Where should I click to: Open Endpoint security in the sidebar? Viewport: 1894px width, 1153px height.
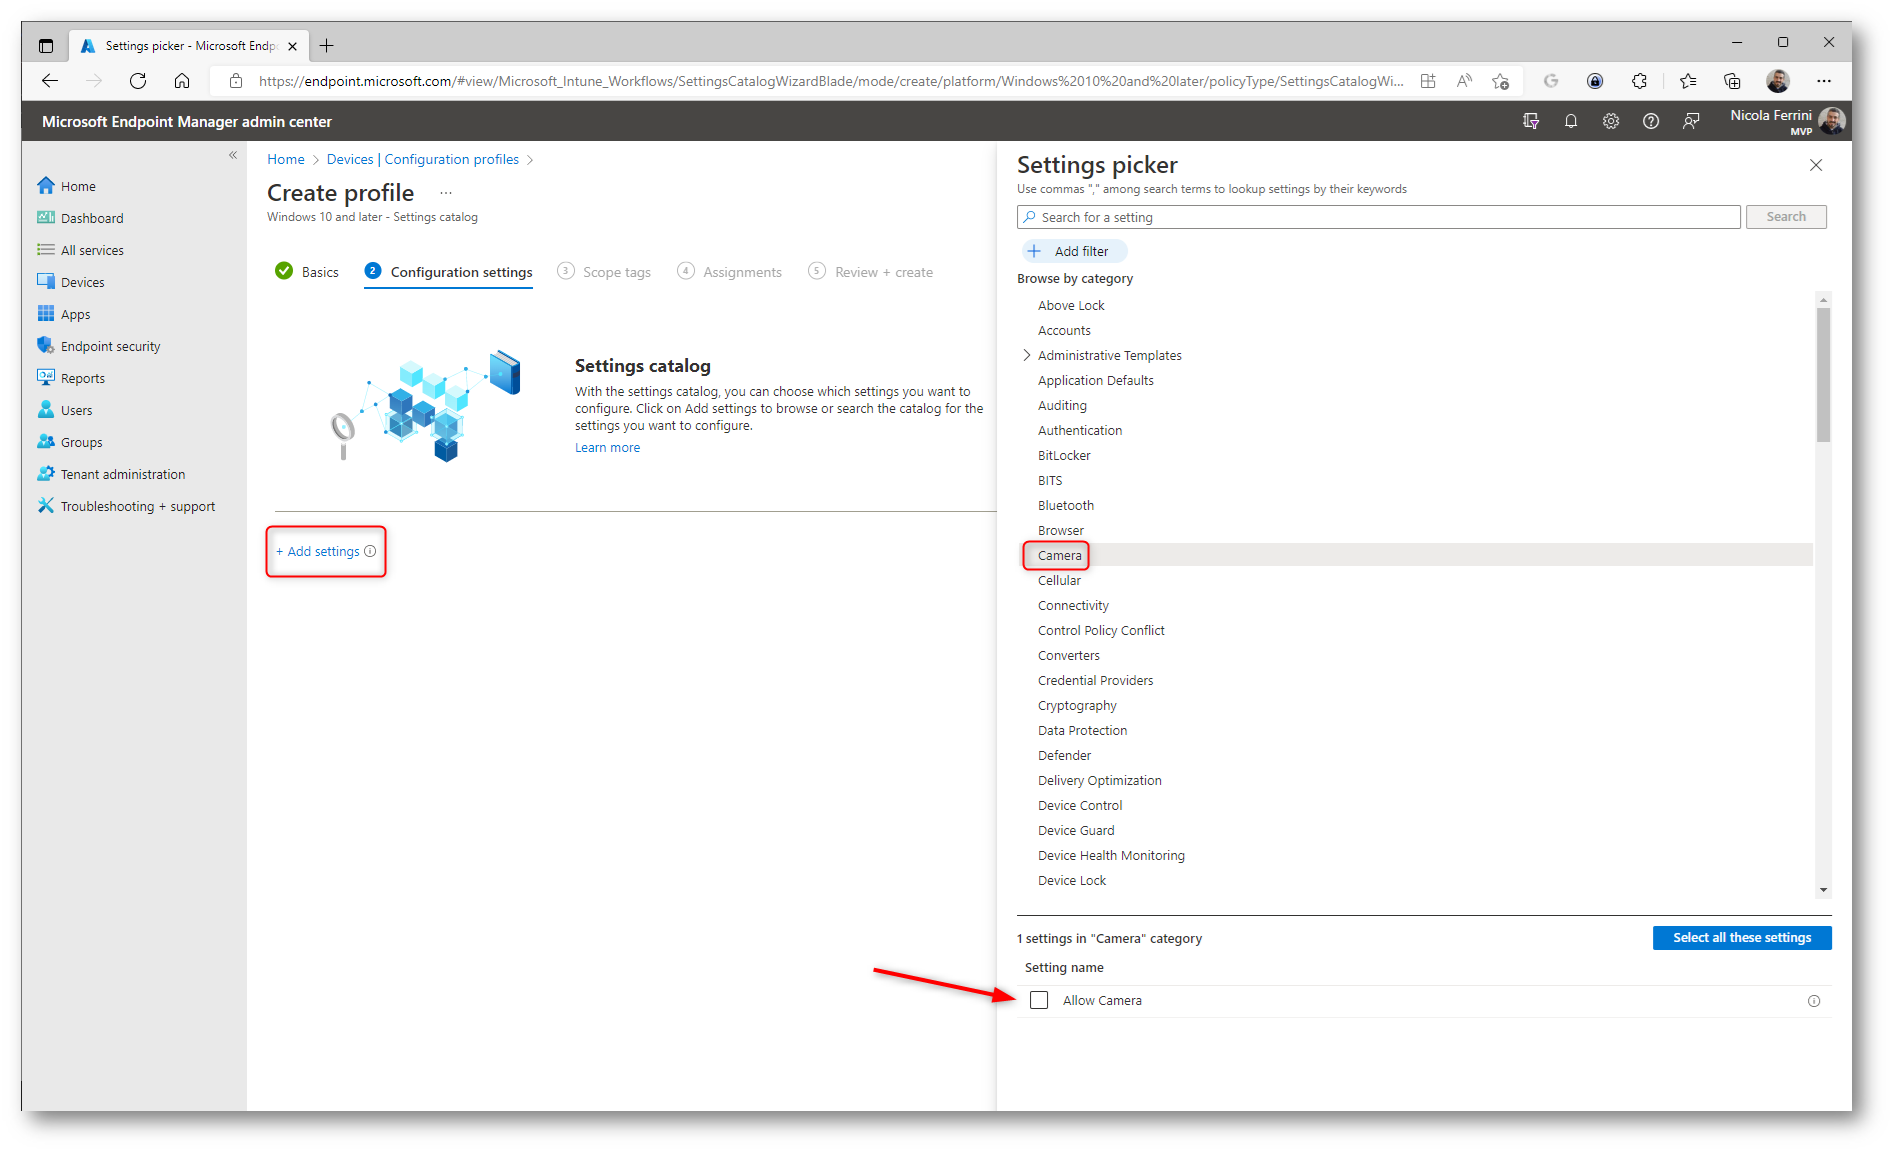pyautogui.click(x=110, y=346)
